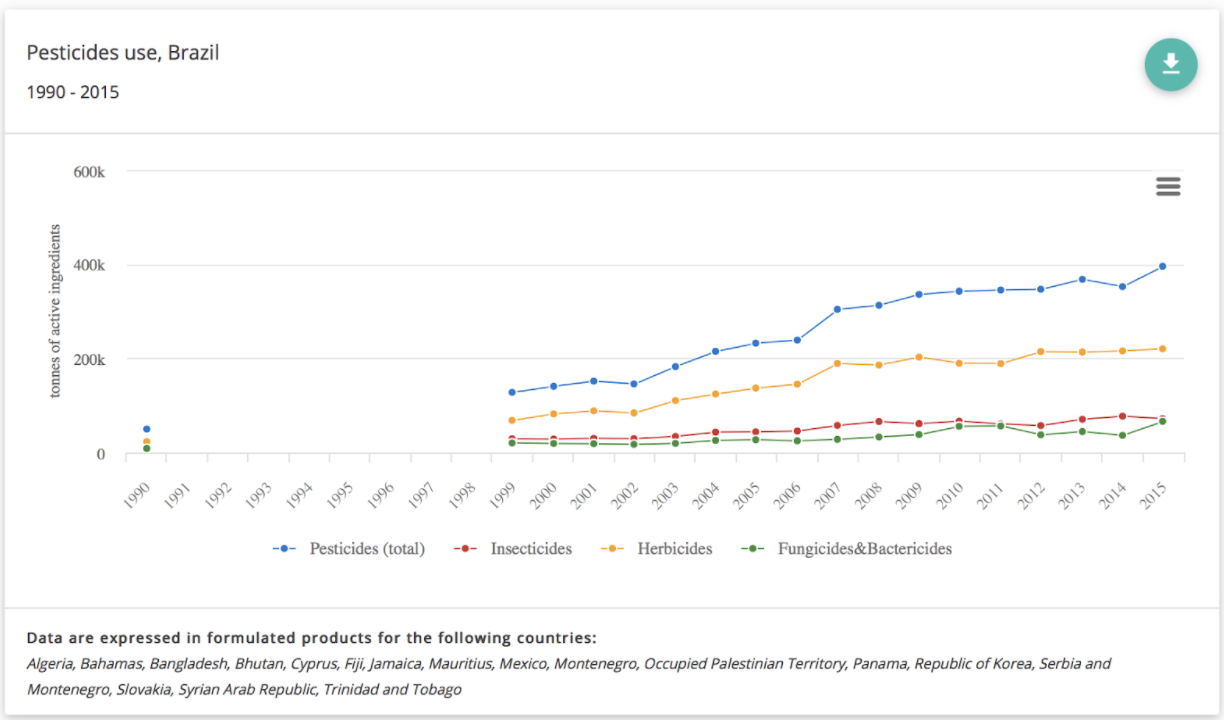This screenshot has width=1226, height=720.
Task: Open the chart hamburger context menu
Action: click(1168, 186)
